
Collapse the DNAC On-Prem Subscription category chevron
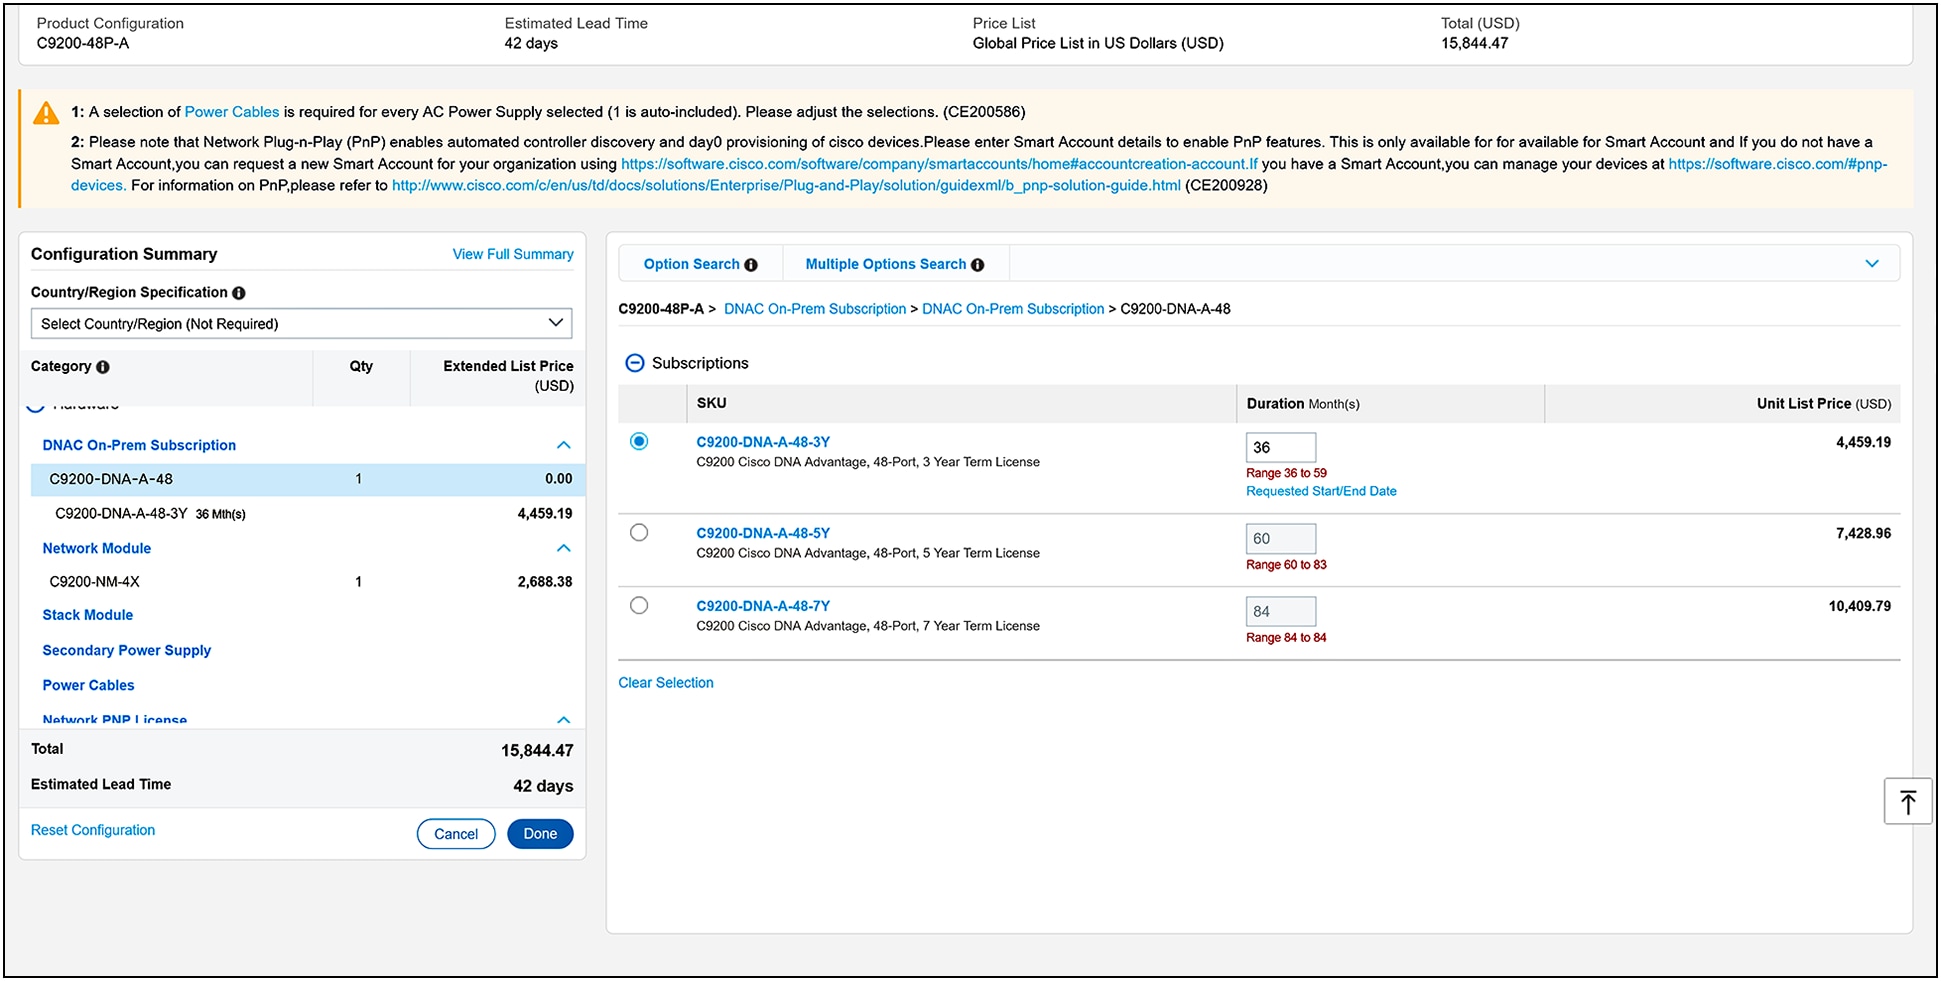click(564, 445)
